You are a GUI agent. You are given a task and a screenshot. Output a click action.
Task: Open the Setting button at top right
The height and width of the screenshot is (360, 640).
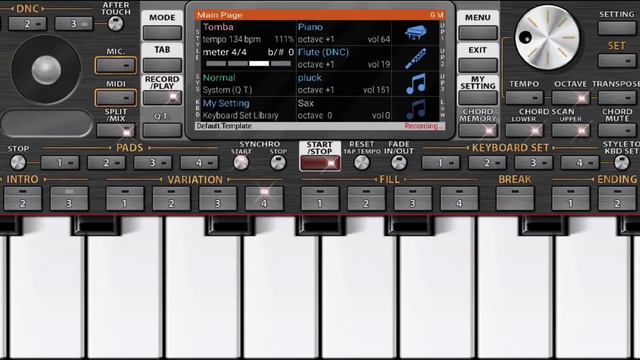pyautogui.click(x=617, y=28)
